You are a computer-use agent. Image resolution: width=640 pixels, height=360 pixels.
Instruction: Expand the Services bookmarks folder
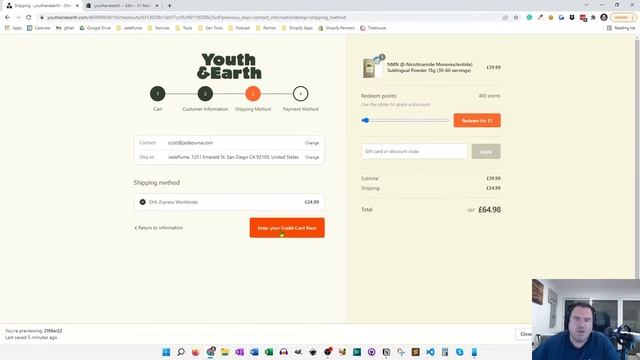(158, 28)
